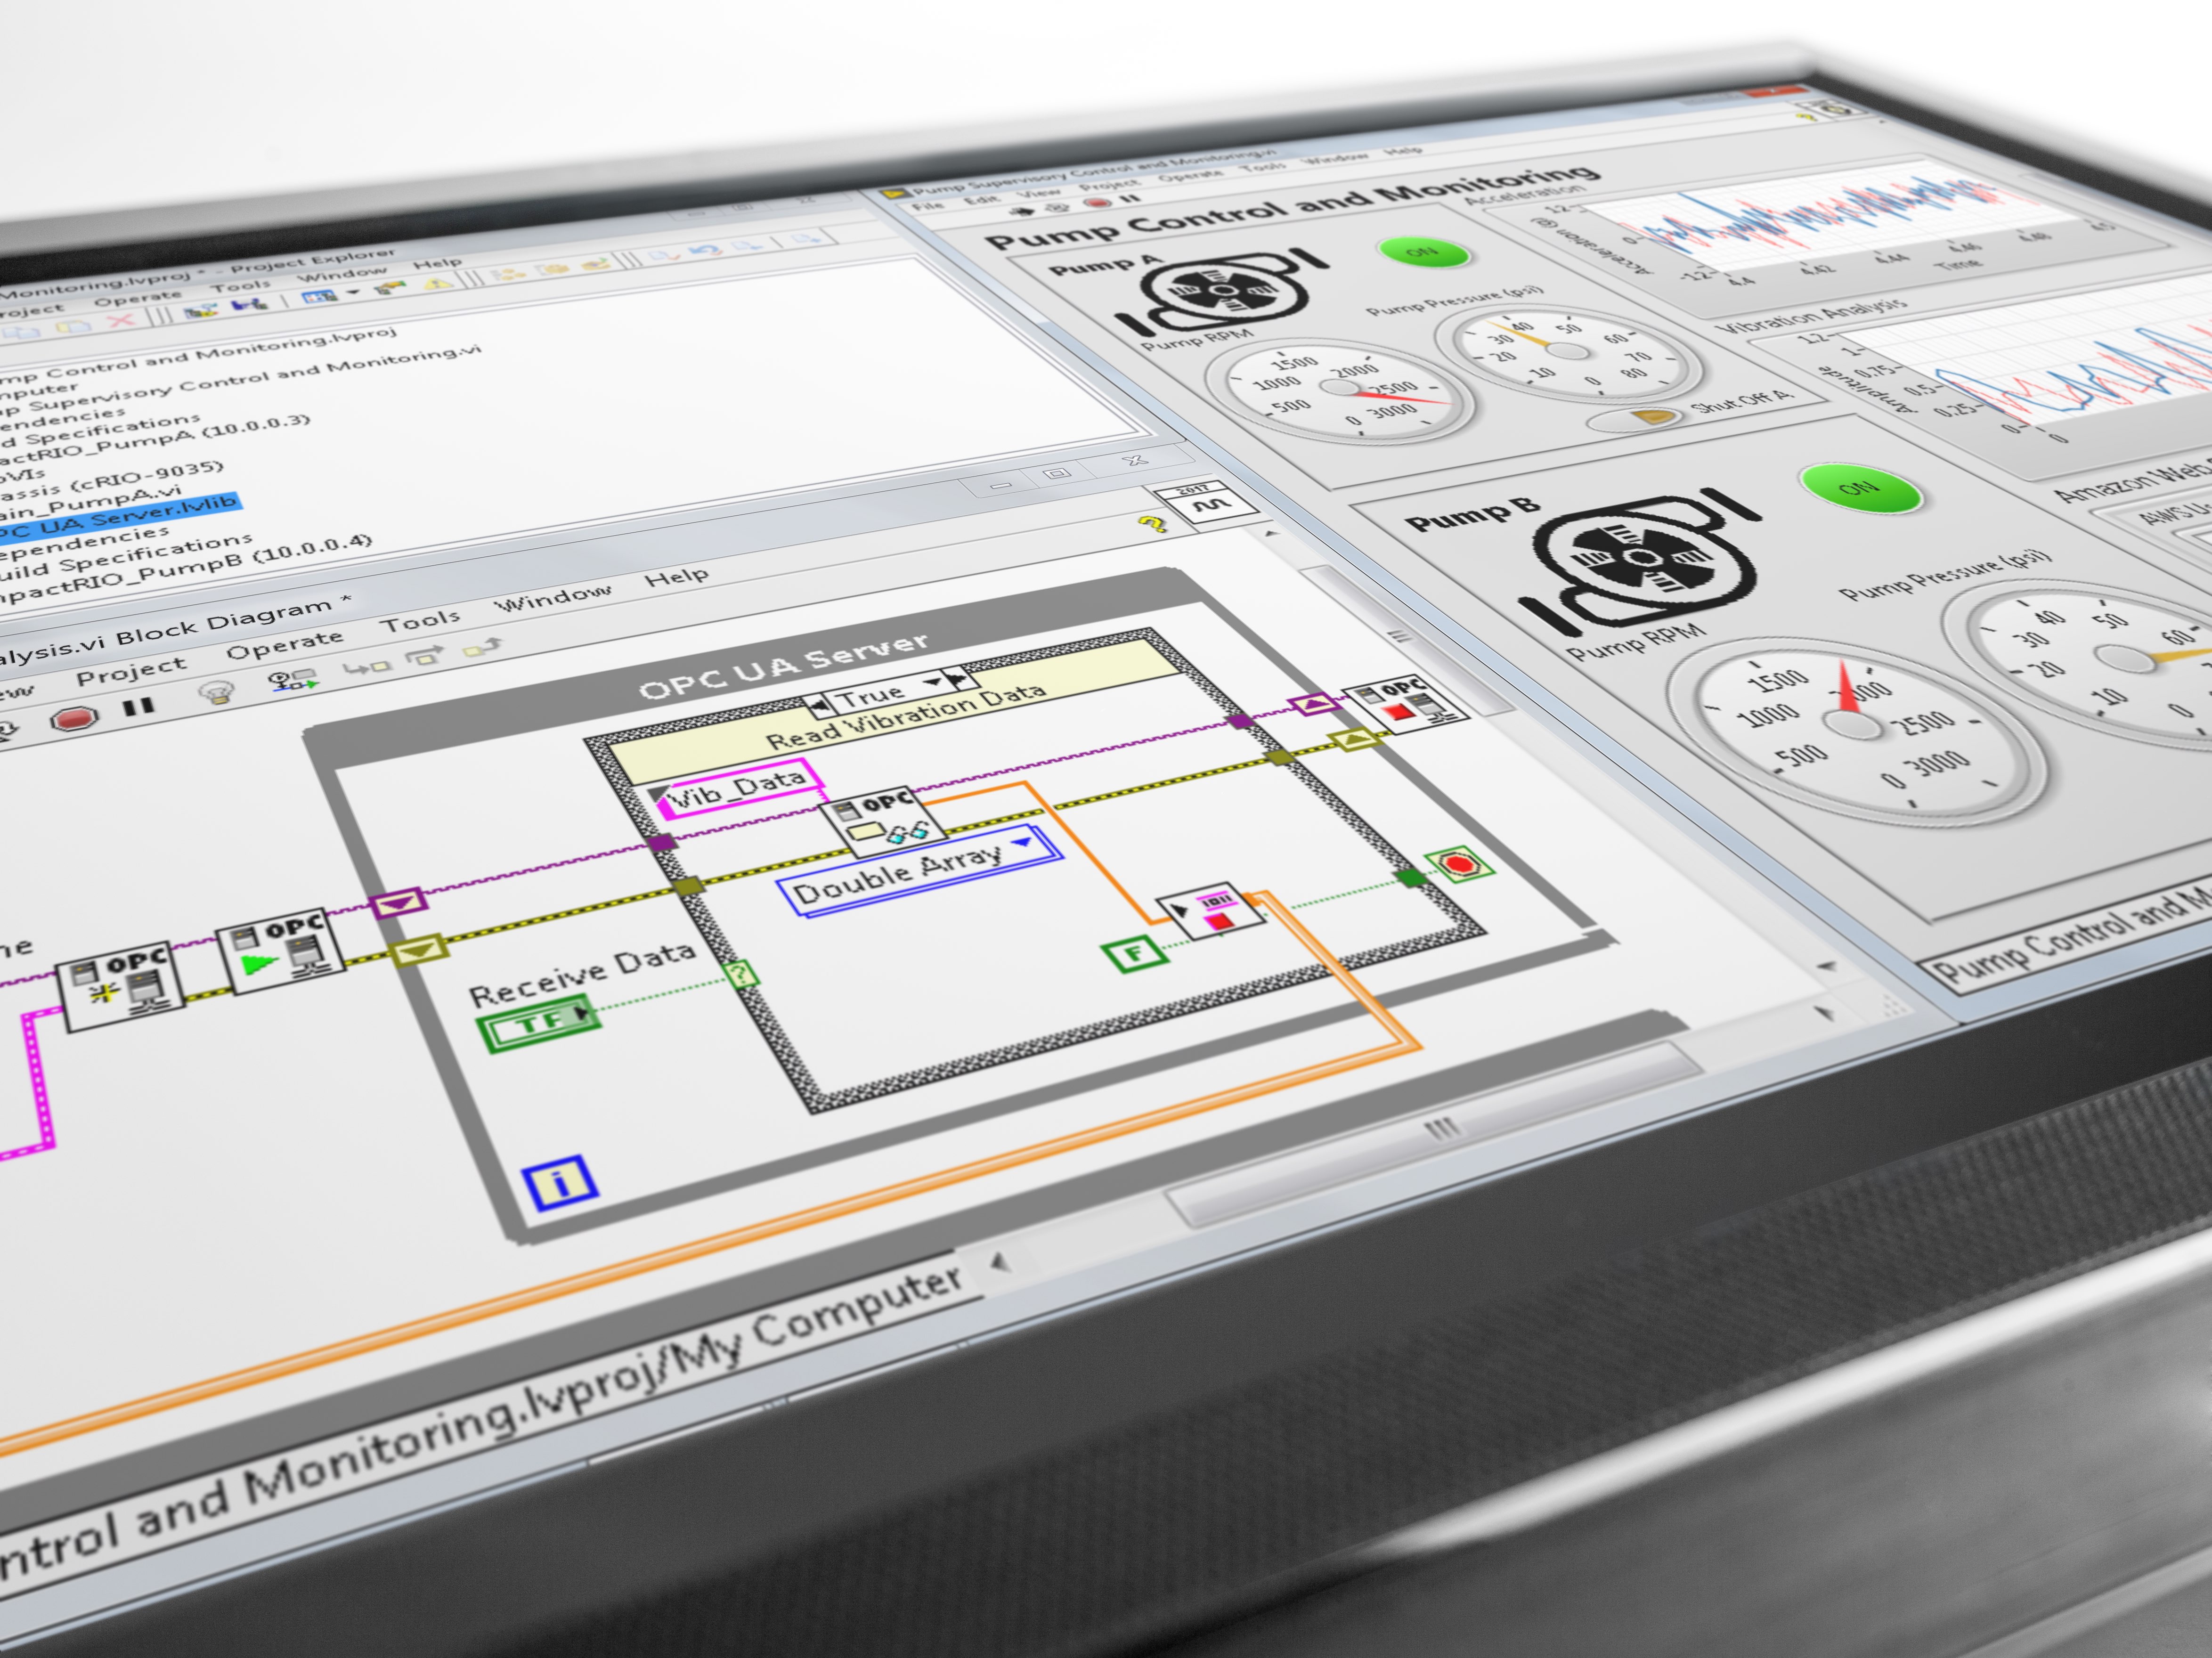Click the Step Out toolbar icon
This screenshot has width=2212, height=1658.
click(482, 648)
